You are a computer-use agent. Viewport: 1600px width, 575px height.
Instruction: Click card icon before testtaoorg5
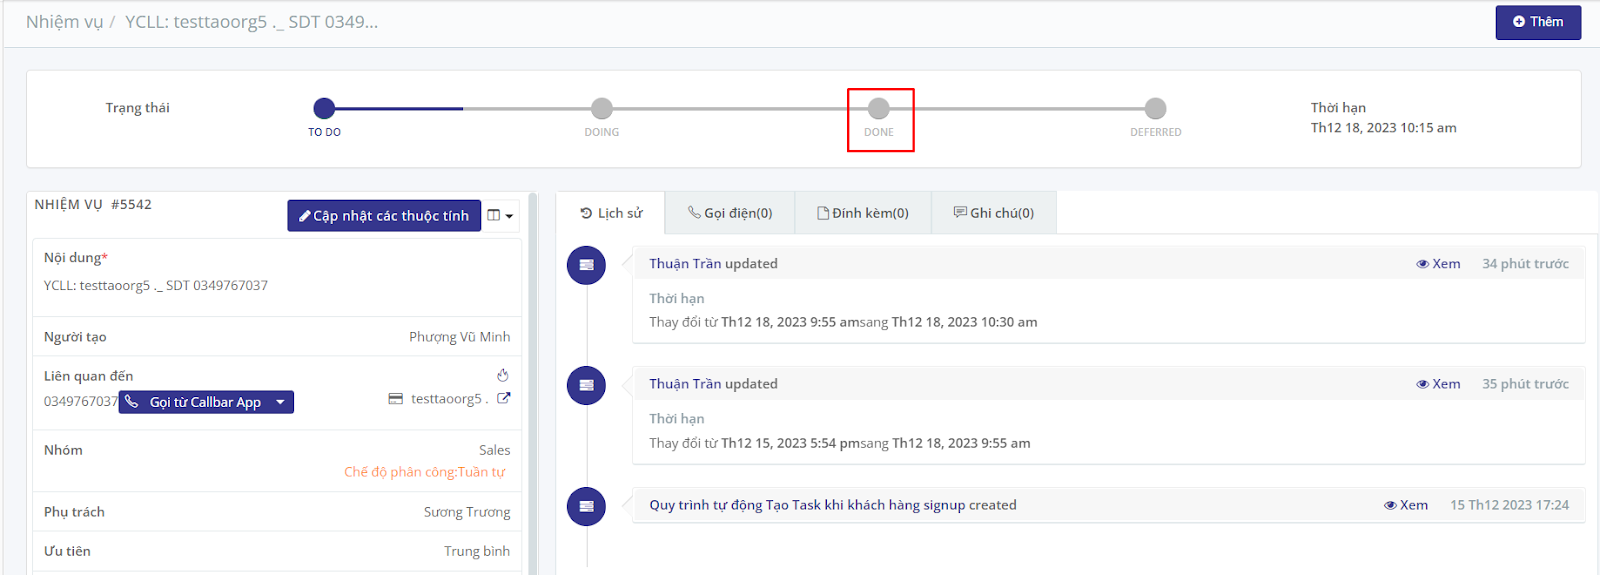click(x=396, y=398)
